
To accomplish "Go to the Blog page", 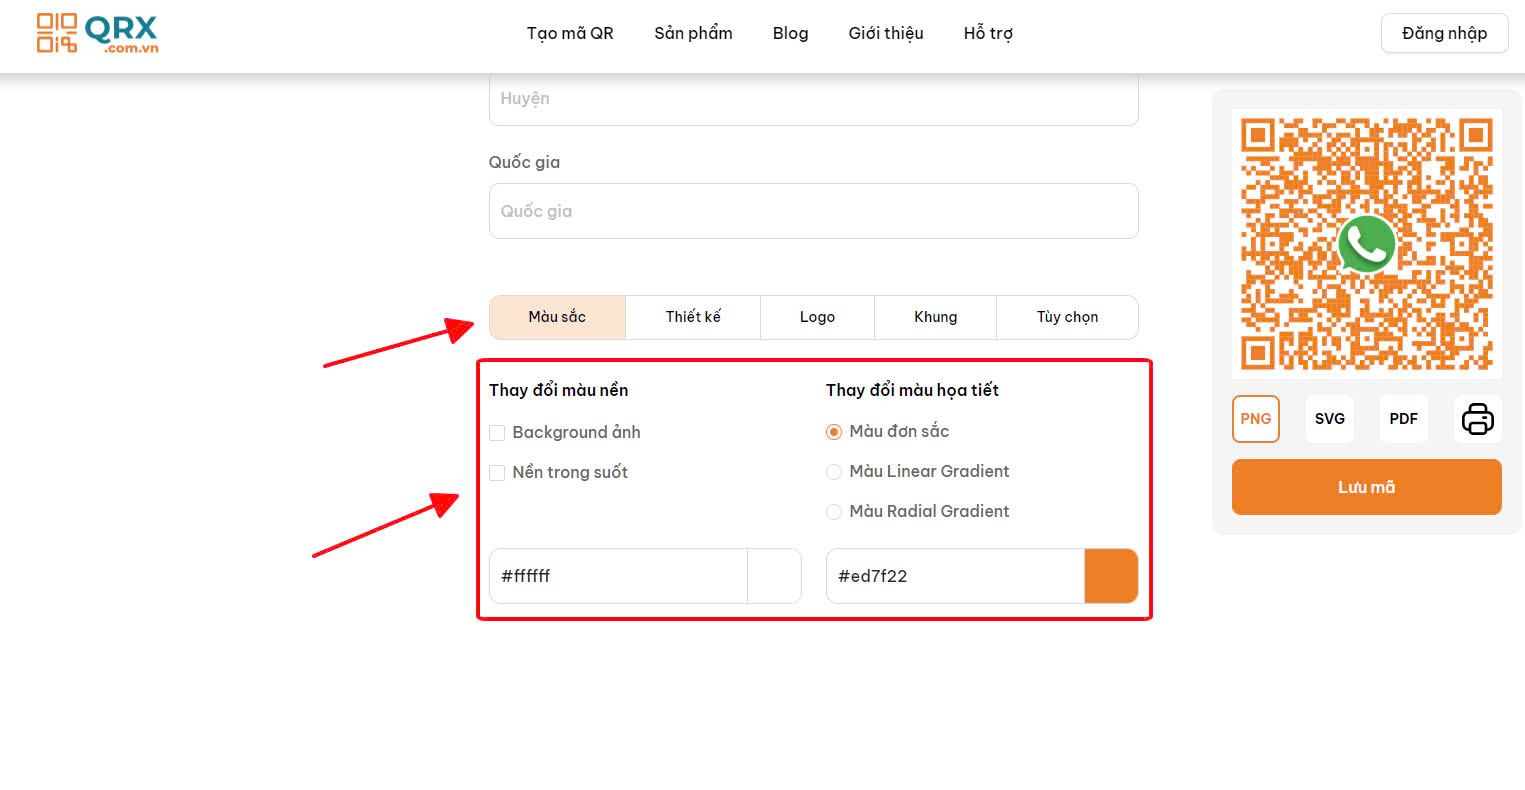I will pyautogui.click(x=790, y=33).
